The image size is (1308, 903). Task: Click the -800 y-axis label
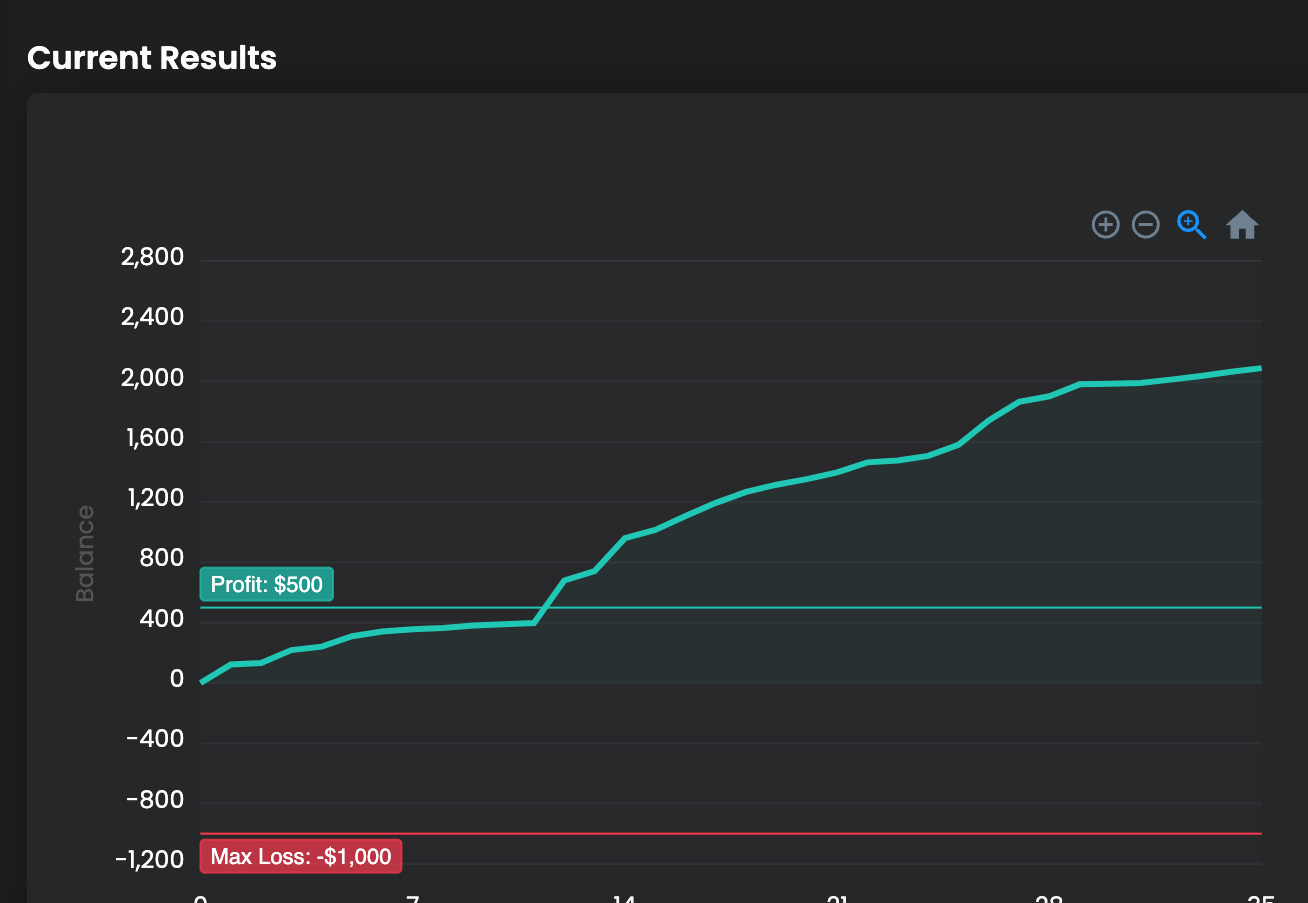pos(156,800)
